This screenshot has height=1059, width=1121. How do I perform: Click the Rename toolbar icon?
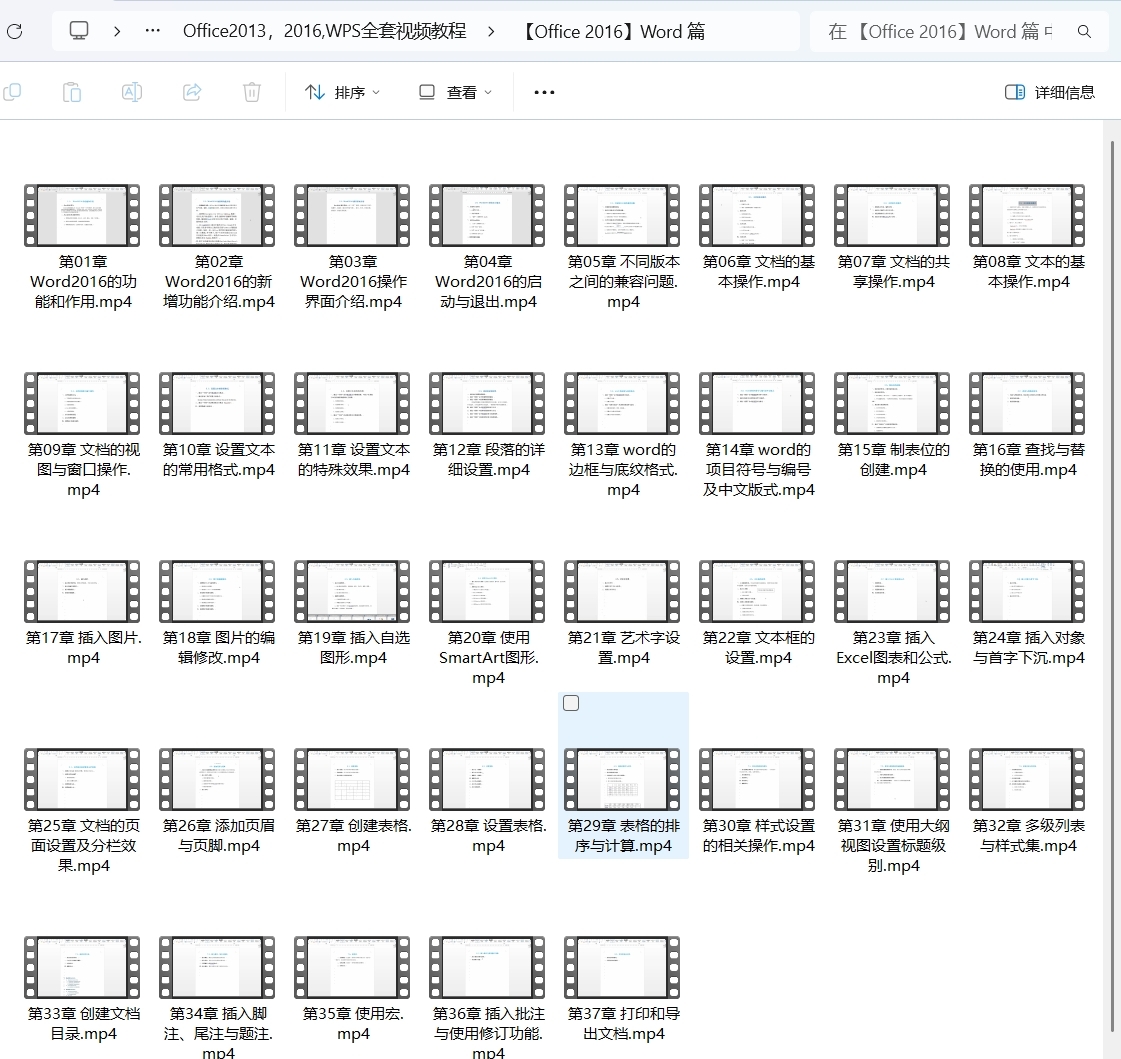[132, 92]
